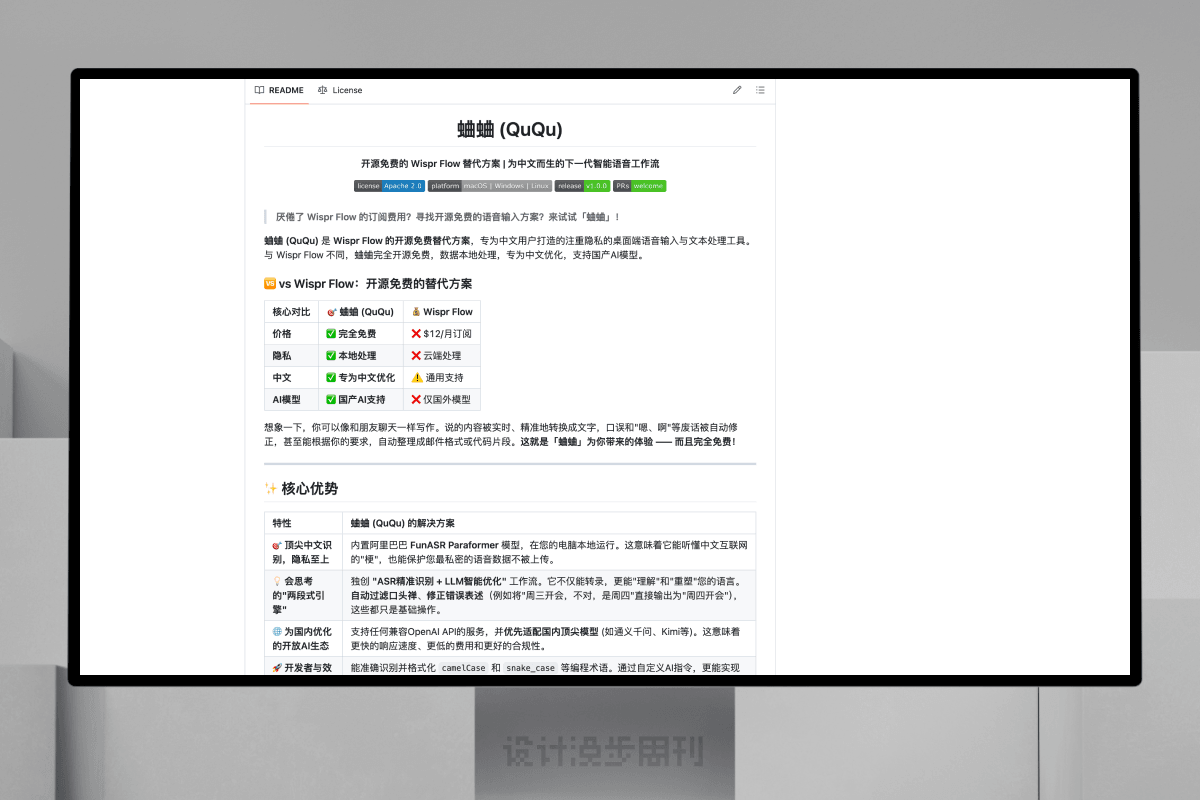The image size is (1200, 800).
Task: Click the snake_case inline code text
Action: [529, 668]
